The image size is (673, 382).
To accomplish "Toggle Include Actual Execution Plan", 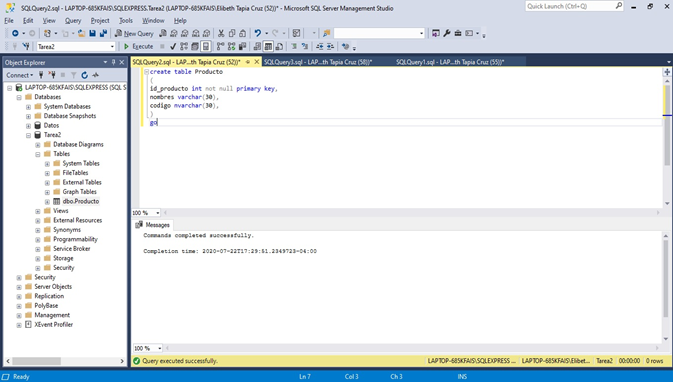I will 221,46.
